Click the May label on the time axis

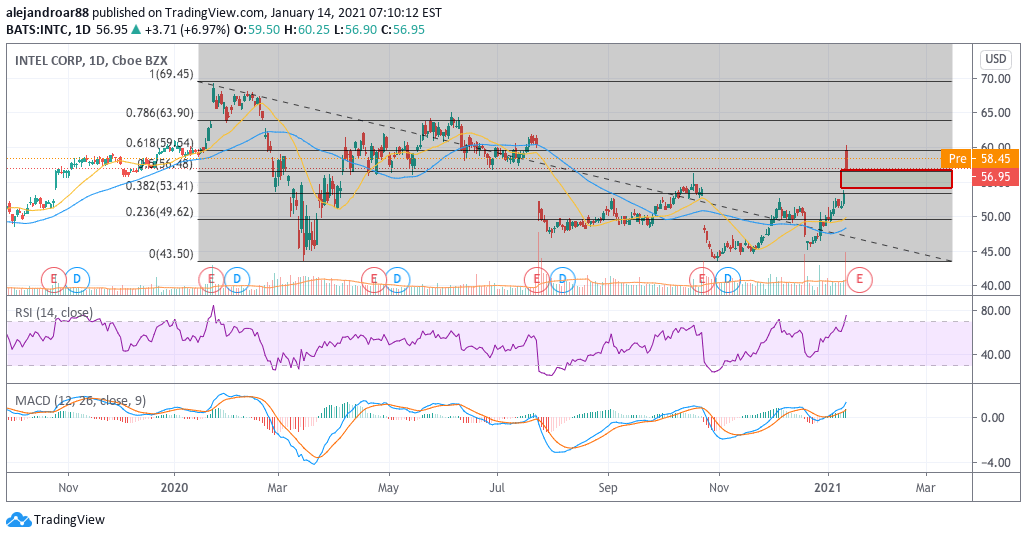[x=388, y=488]
